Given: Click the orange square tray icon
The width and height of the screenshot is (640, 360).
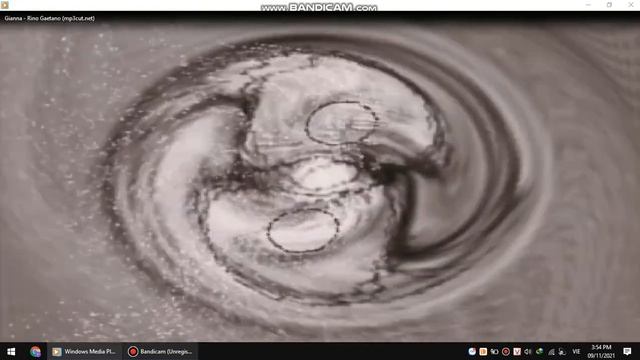Looking at the screenshot, I should pos(483,351).
